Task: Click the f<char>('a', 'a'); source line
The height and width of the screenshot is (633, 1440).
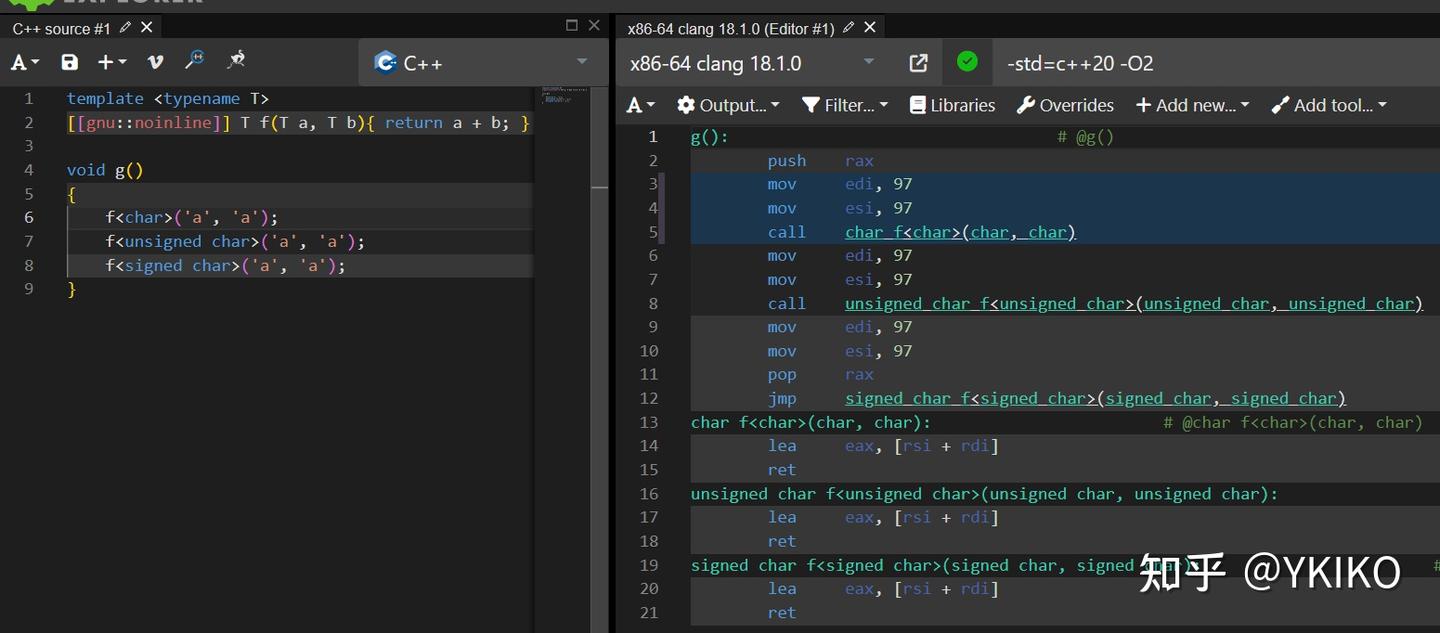Action: coord(192,217)
